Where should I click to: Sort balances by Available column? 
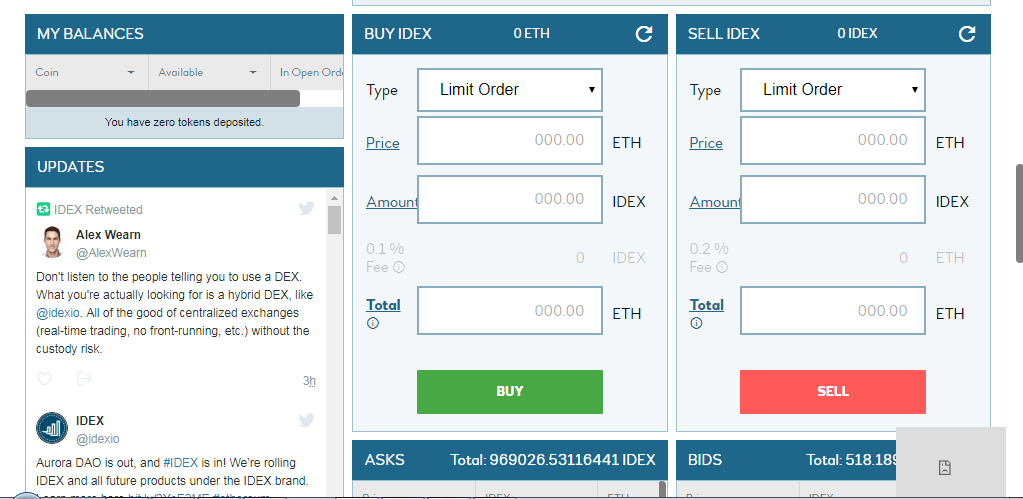click(209, 72)
